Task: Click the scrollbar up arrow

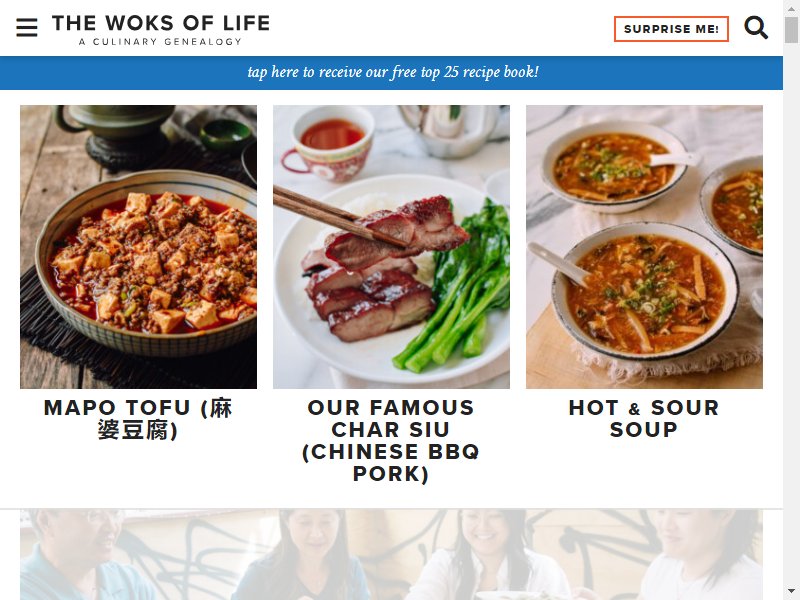Action: (791, 8)
